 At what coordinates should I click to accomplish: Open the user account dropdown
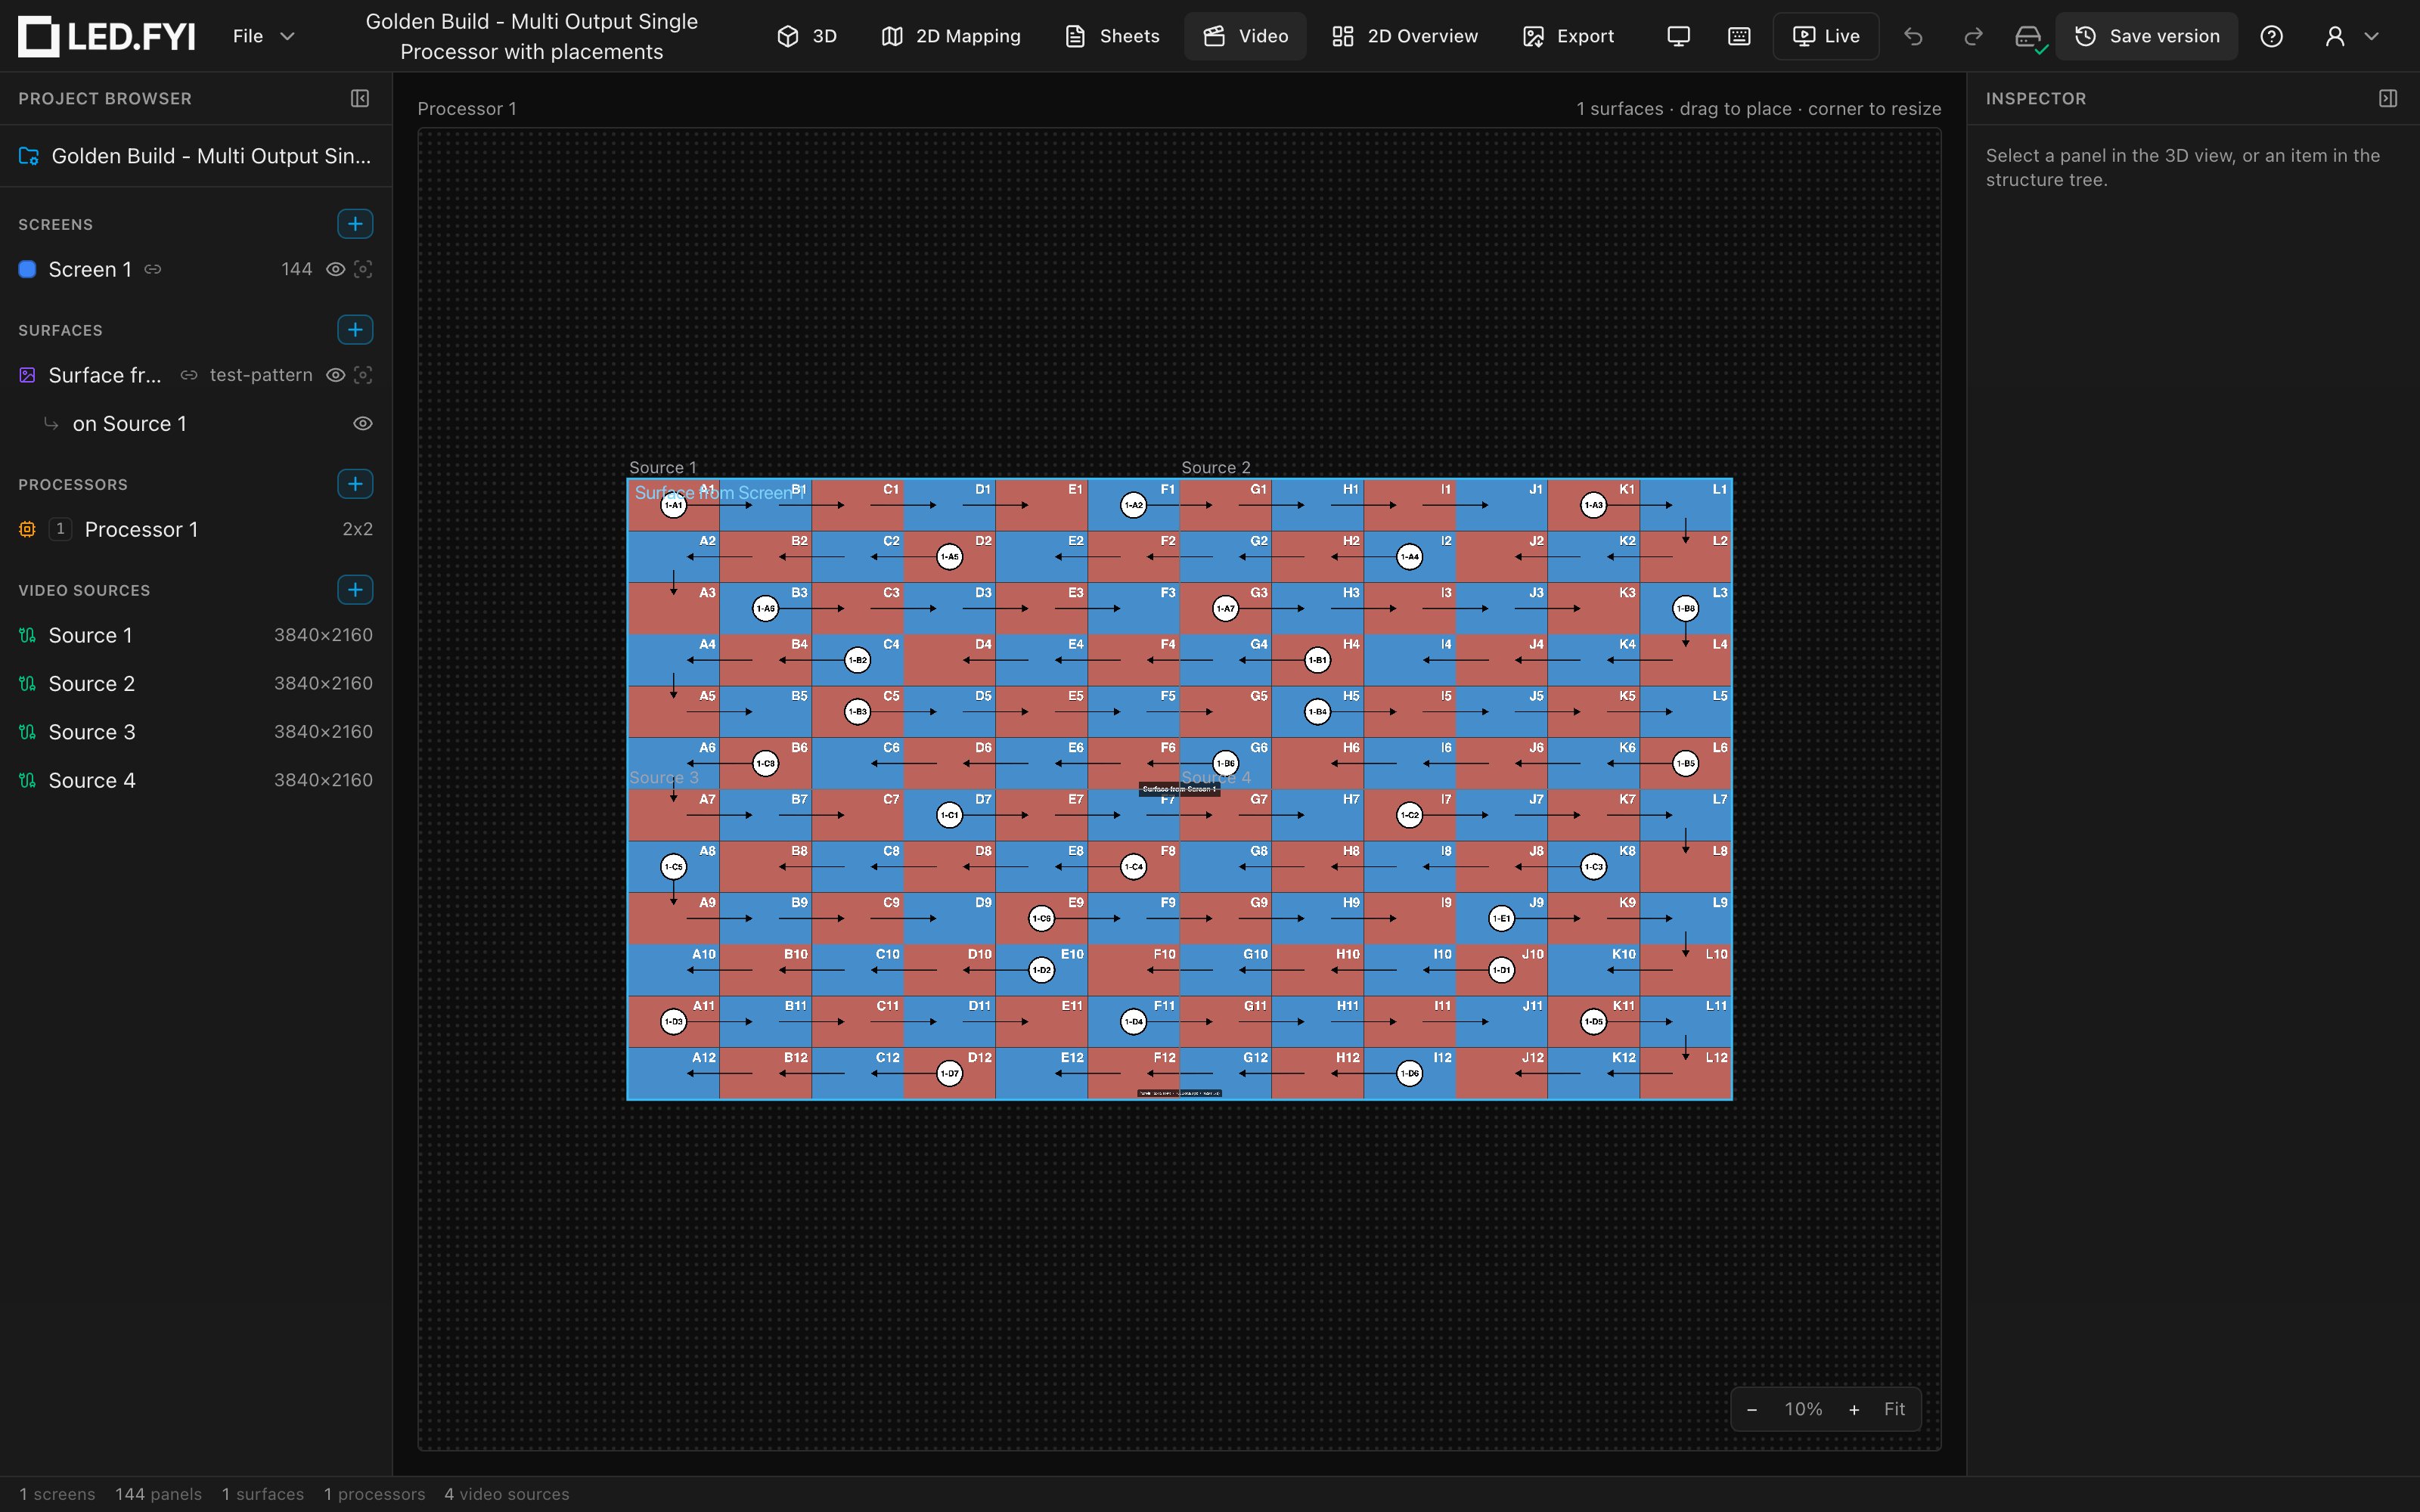(2351, 36)
